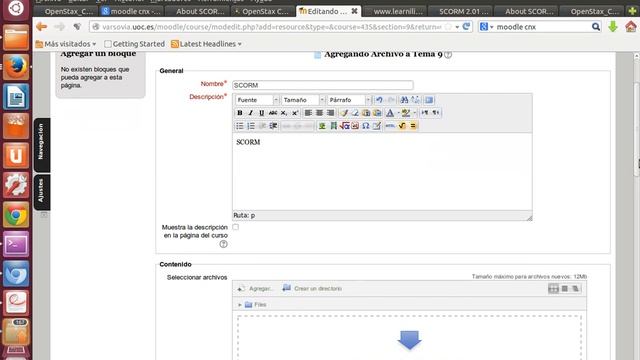
Task: Switch file manager to tree view
Action: click(576, 289)
